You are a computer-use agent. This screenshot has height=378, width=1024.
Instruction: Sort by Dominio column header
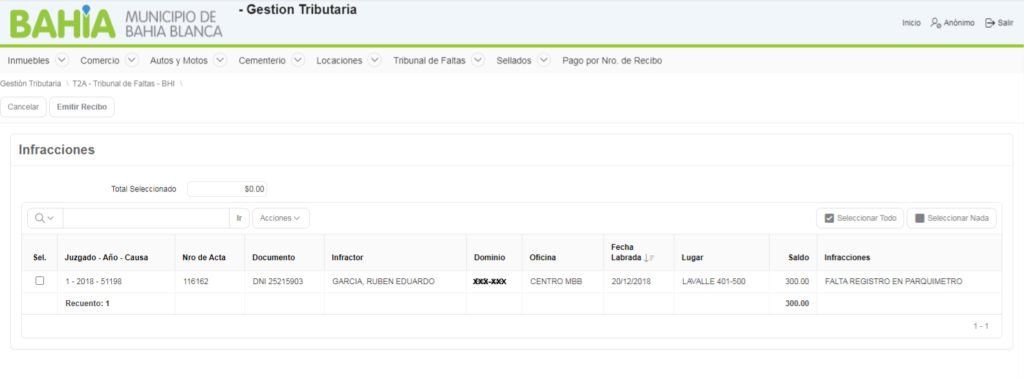click(489, 258)
